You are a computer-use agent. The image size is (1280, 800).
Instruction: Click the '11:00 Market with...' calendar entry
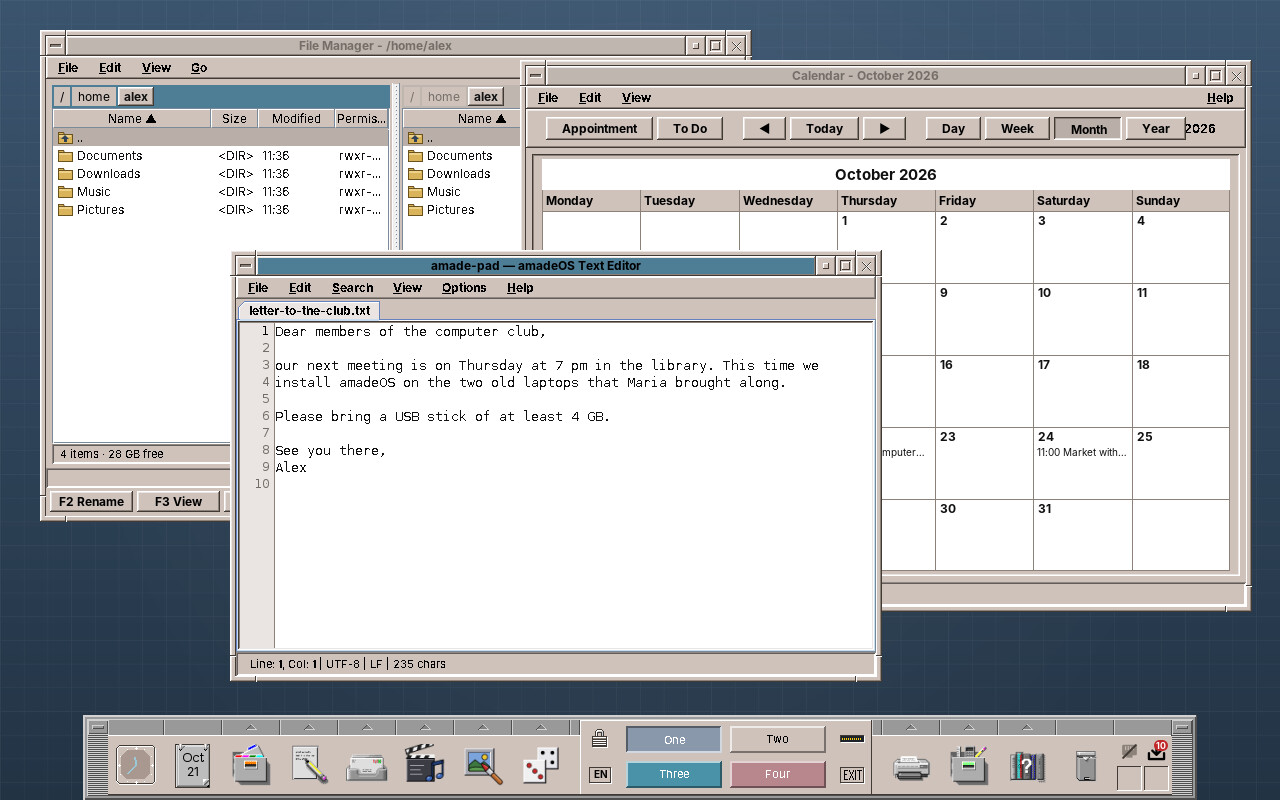[1082, 452]
